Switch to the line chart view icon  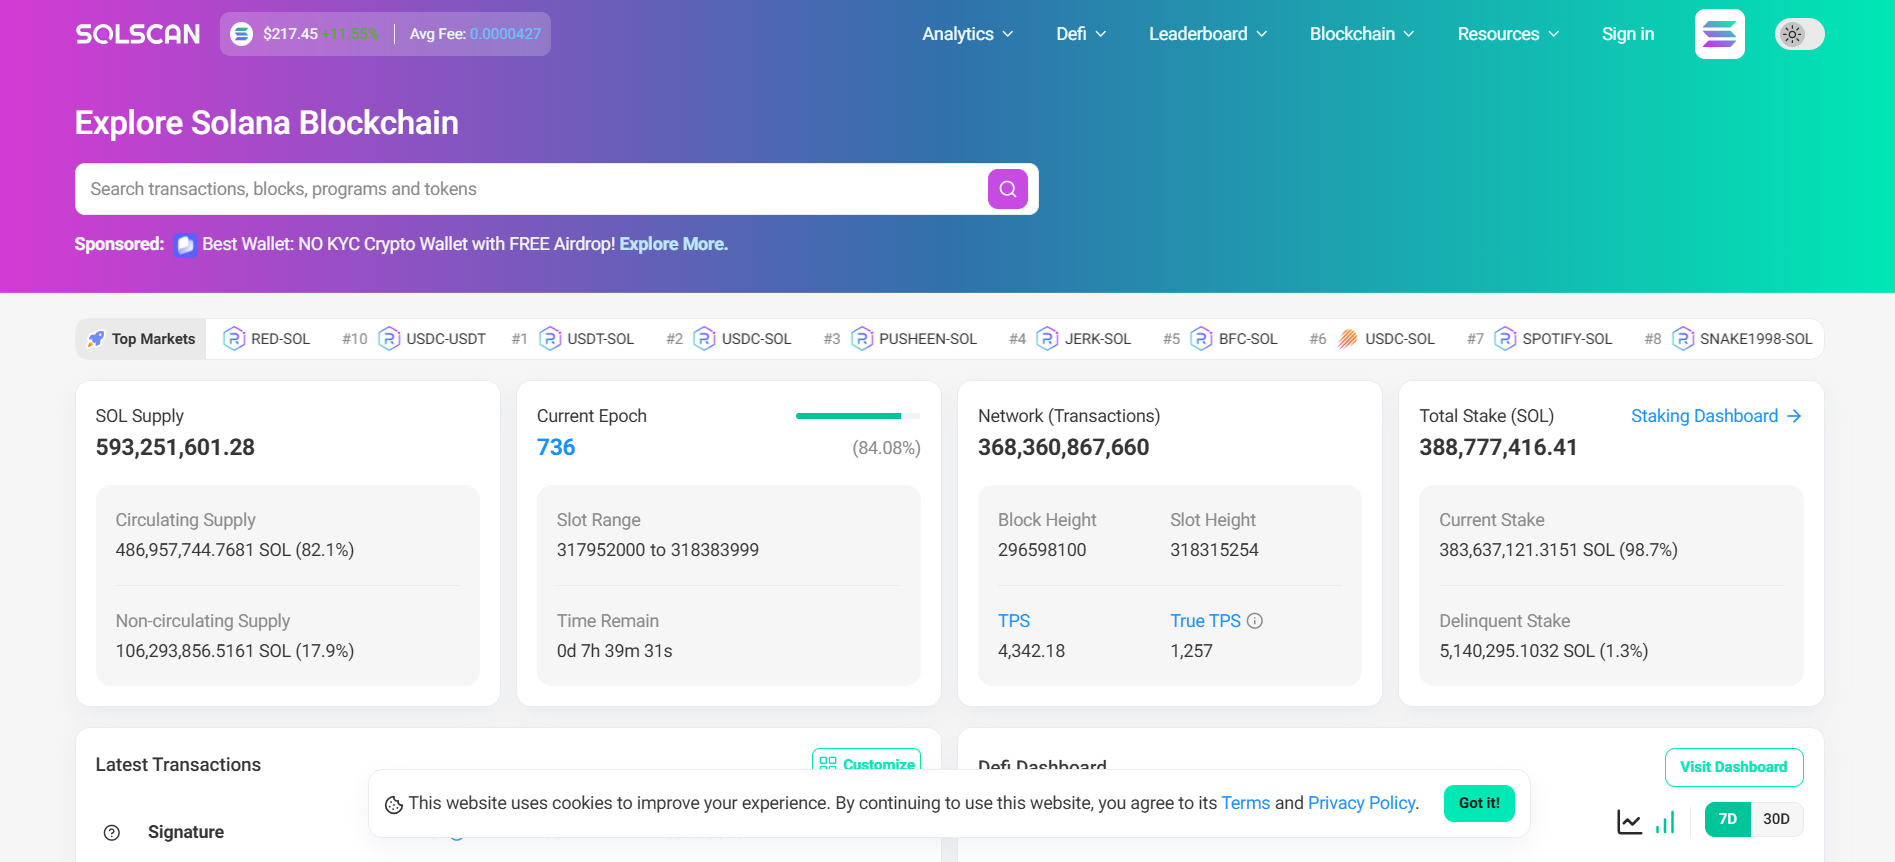click(x=1629, y=822)
